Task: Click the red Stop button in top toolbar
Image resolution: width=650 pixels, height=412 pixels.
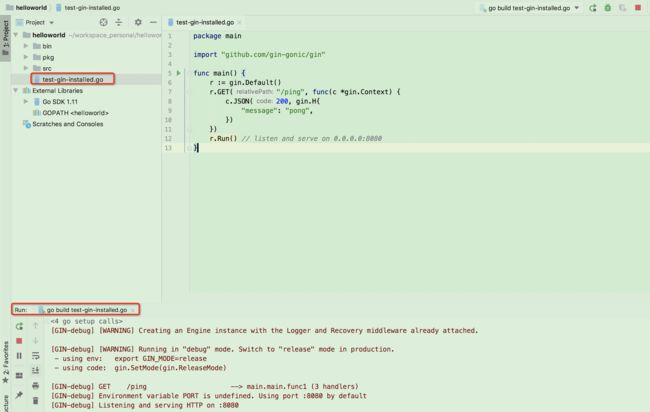Action: (638, 8)
